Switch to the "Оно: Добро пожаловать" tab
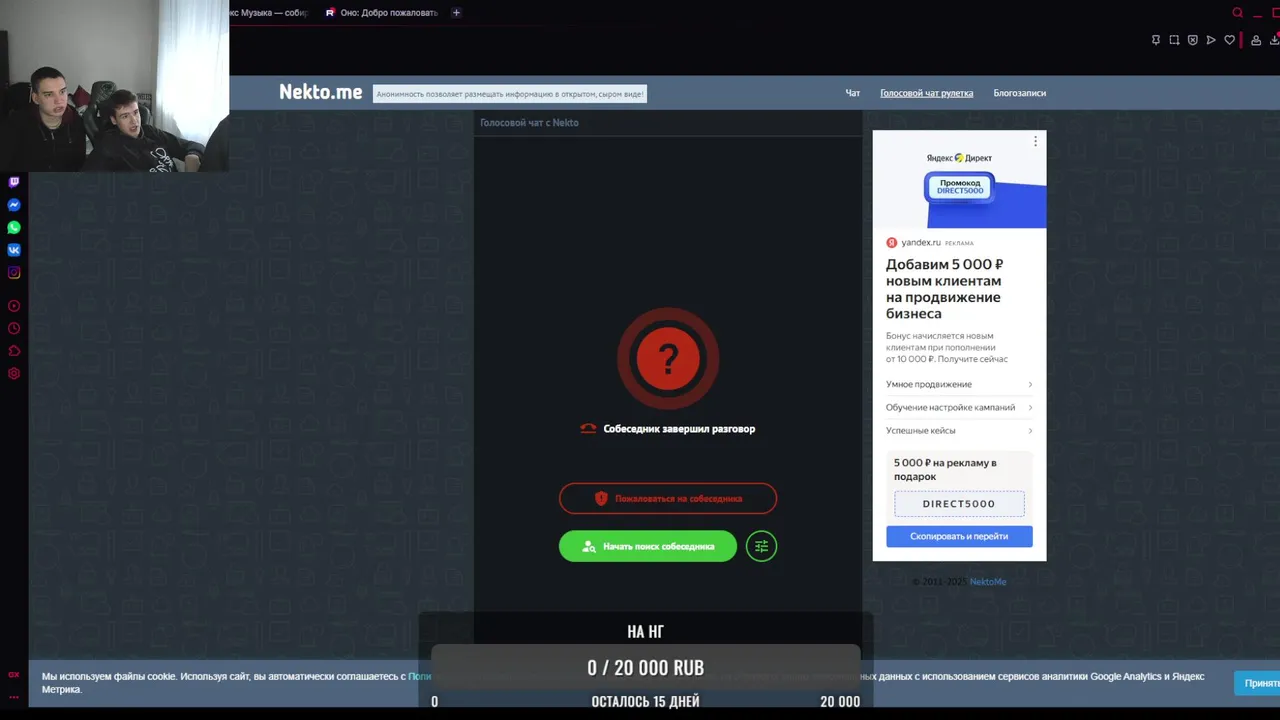The width and height of the screenshot is (1280, 720). (x=382, y=13)
